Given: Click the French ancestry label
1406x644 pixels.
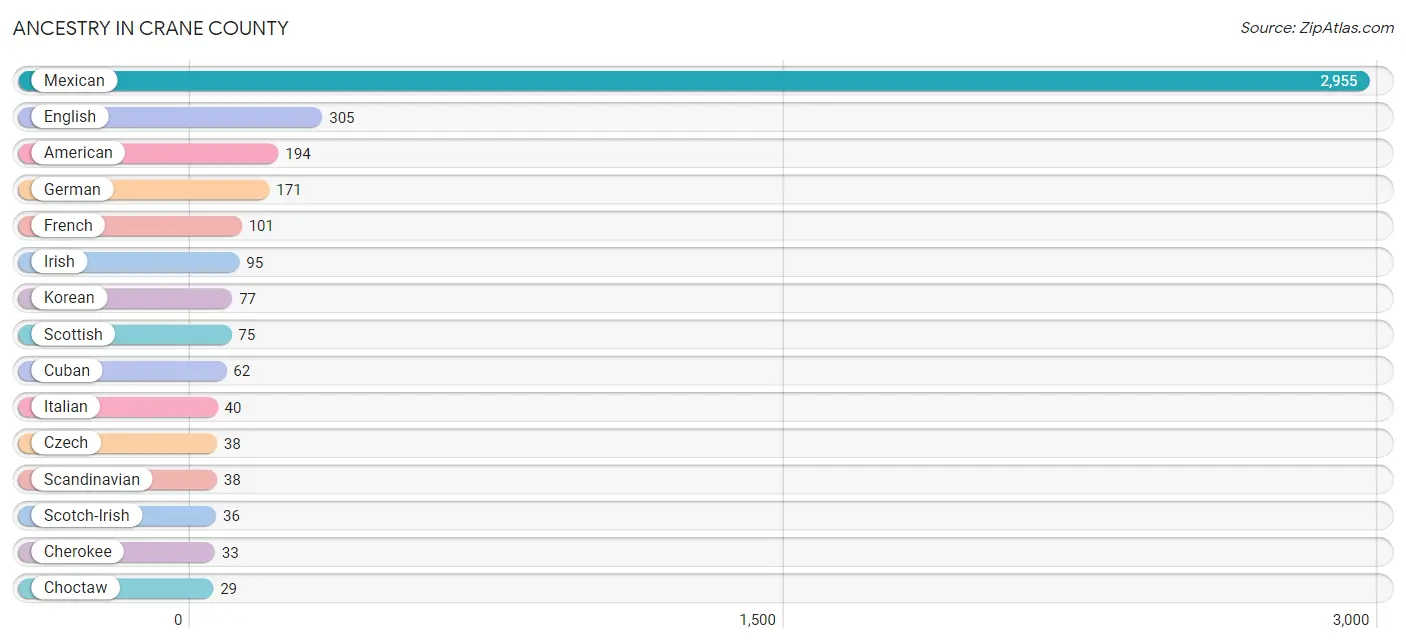Looking at the screenshot, I should pyautogui.click(x=68, y=226).
